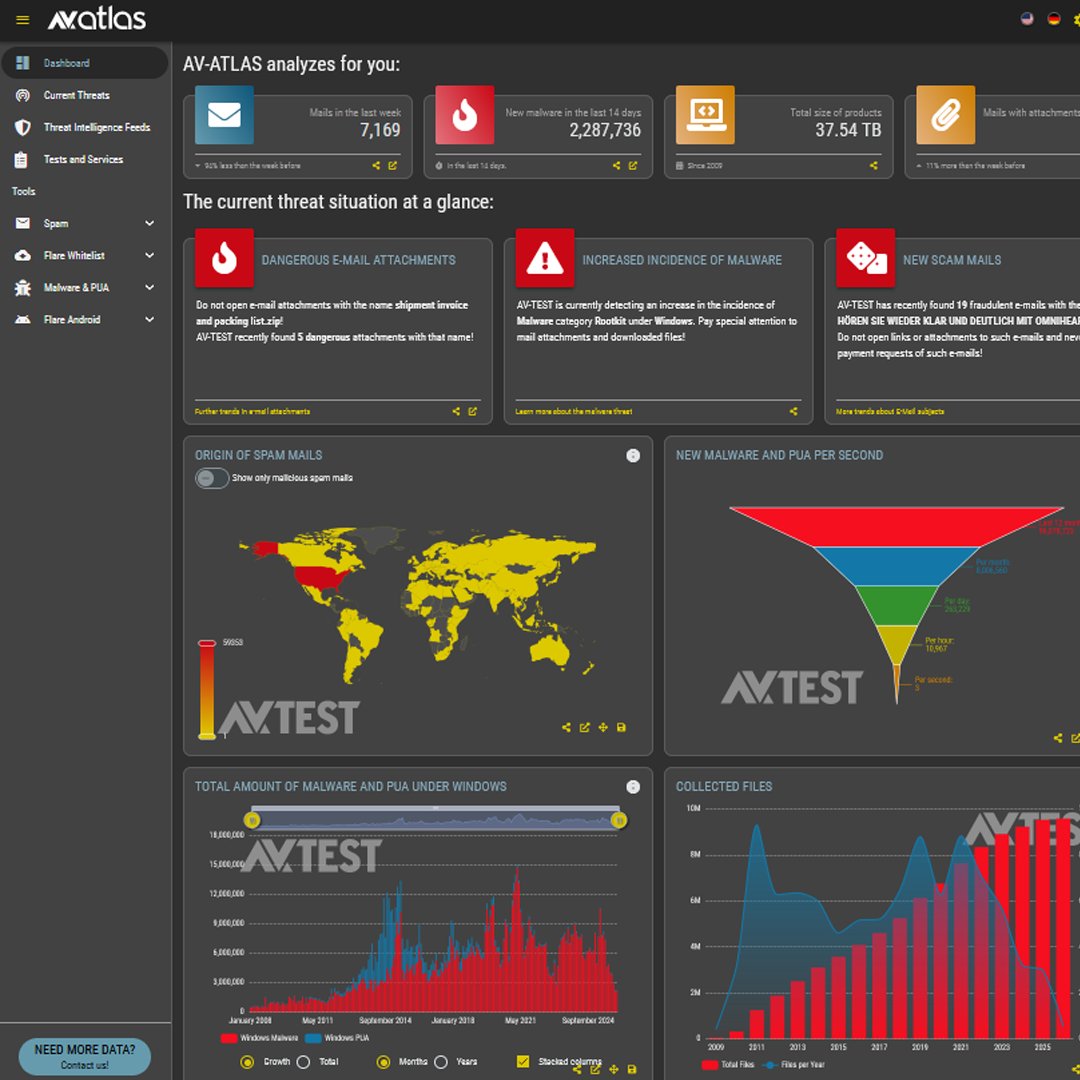Click the United States on the spam map

322,577
